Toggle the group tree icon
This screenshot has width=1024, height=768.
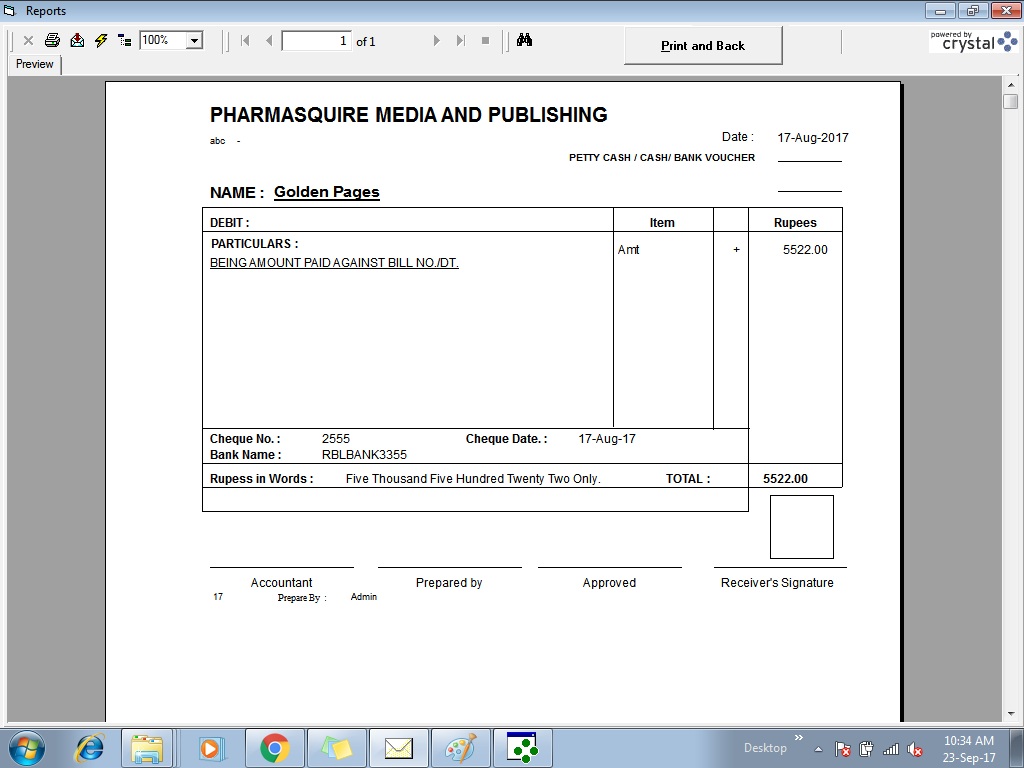[x=124, y=41]
